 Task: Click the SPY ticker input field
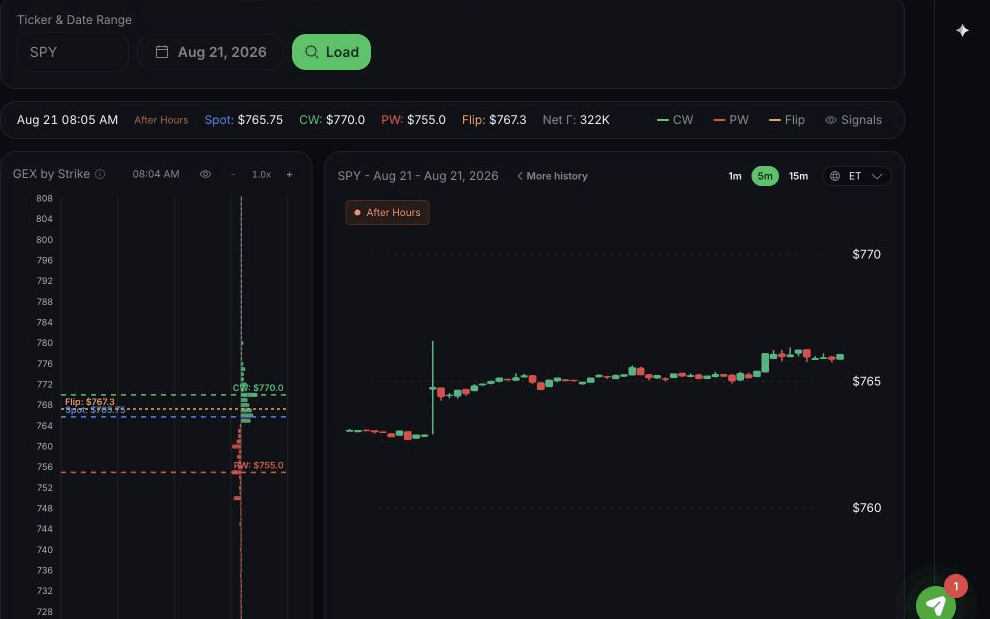click(x=73, y=52)
